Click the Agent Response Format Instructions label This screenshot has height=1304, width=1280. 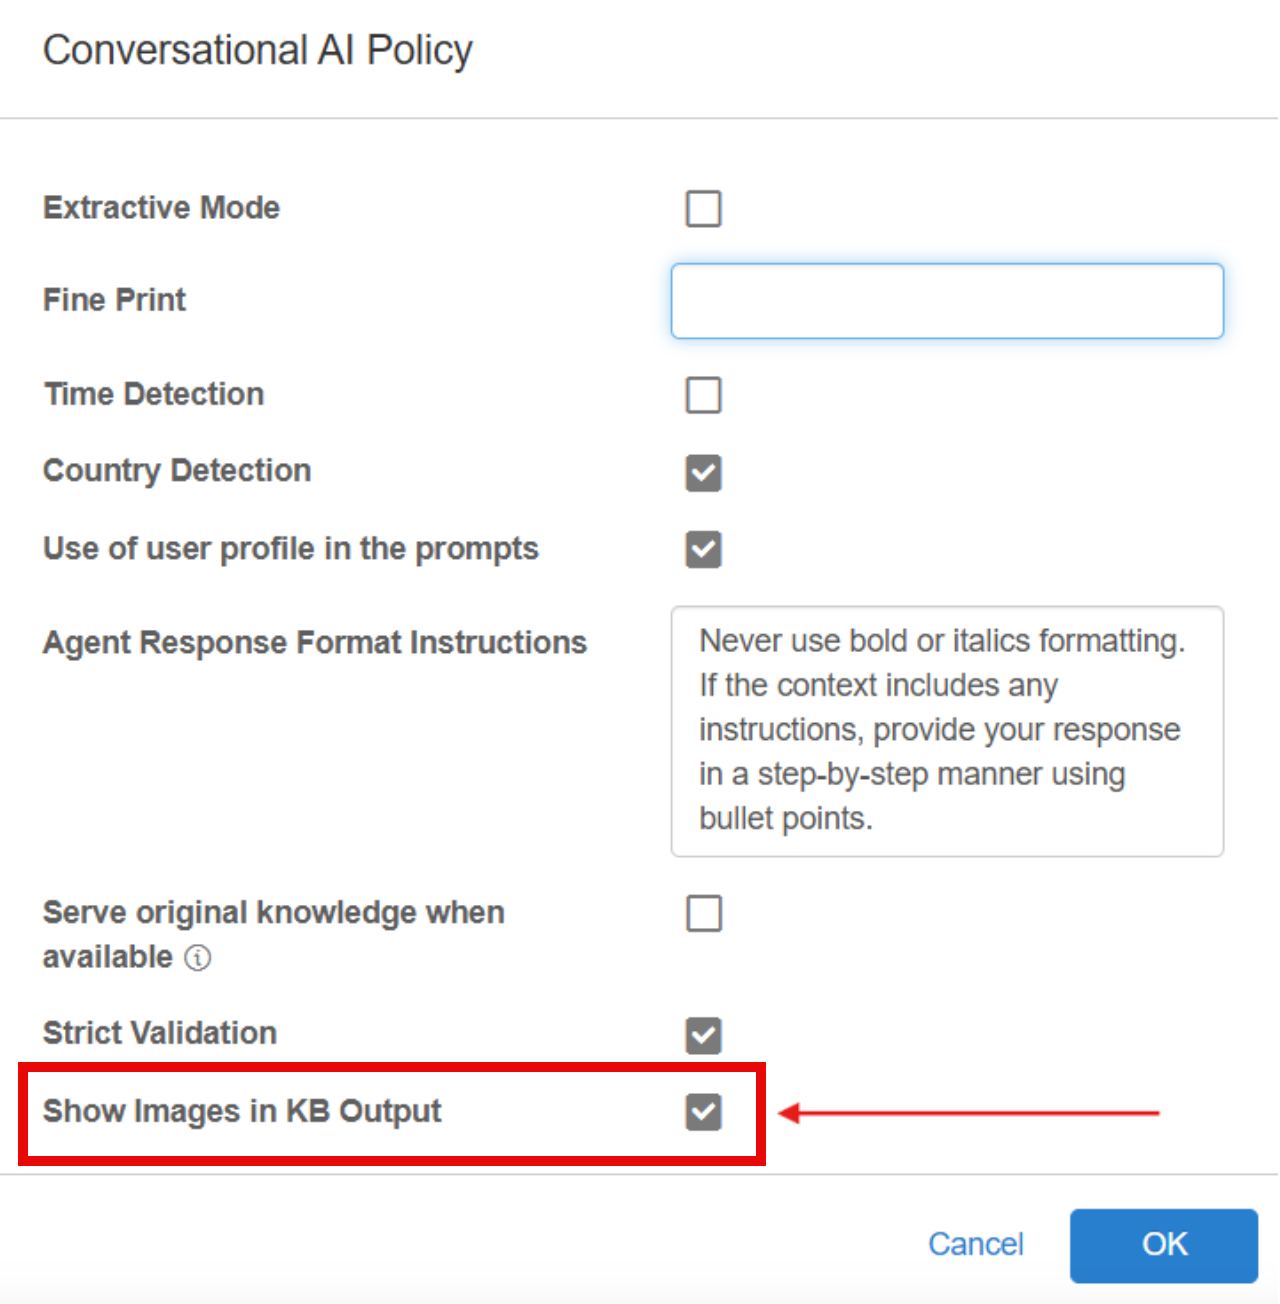tap(315, 642)
